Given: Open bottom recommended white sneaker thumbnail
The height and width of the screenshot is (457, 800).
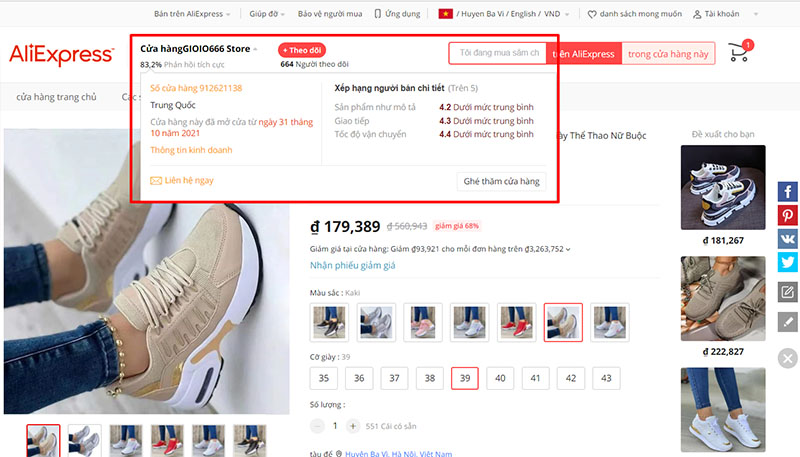Looking at the screenshot, I should (x=723, y=410).
